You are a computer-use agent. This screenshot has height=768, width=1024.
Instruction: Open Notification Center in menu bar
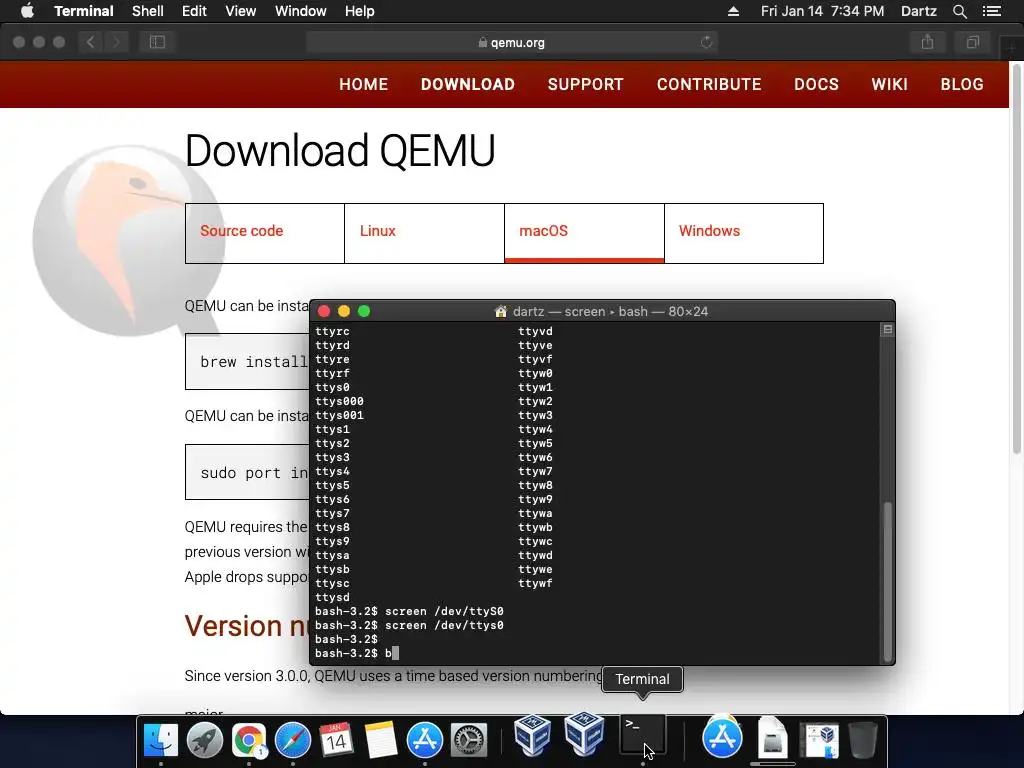[992, 11]
